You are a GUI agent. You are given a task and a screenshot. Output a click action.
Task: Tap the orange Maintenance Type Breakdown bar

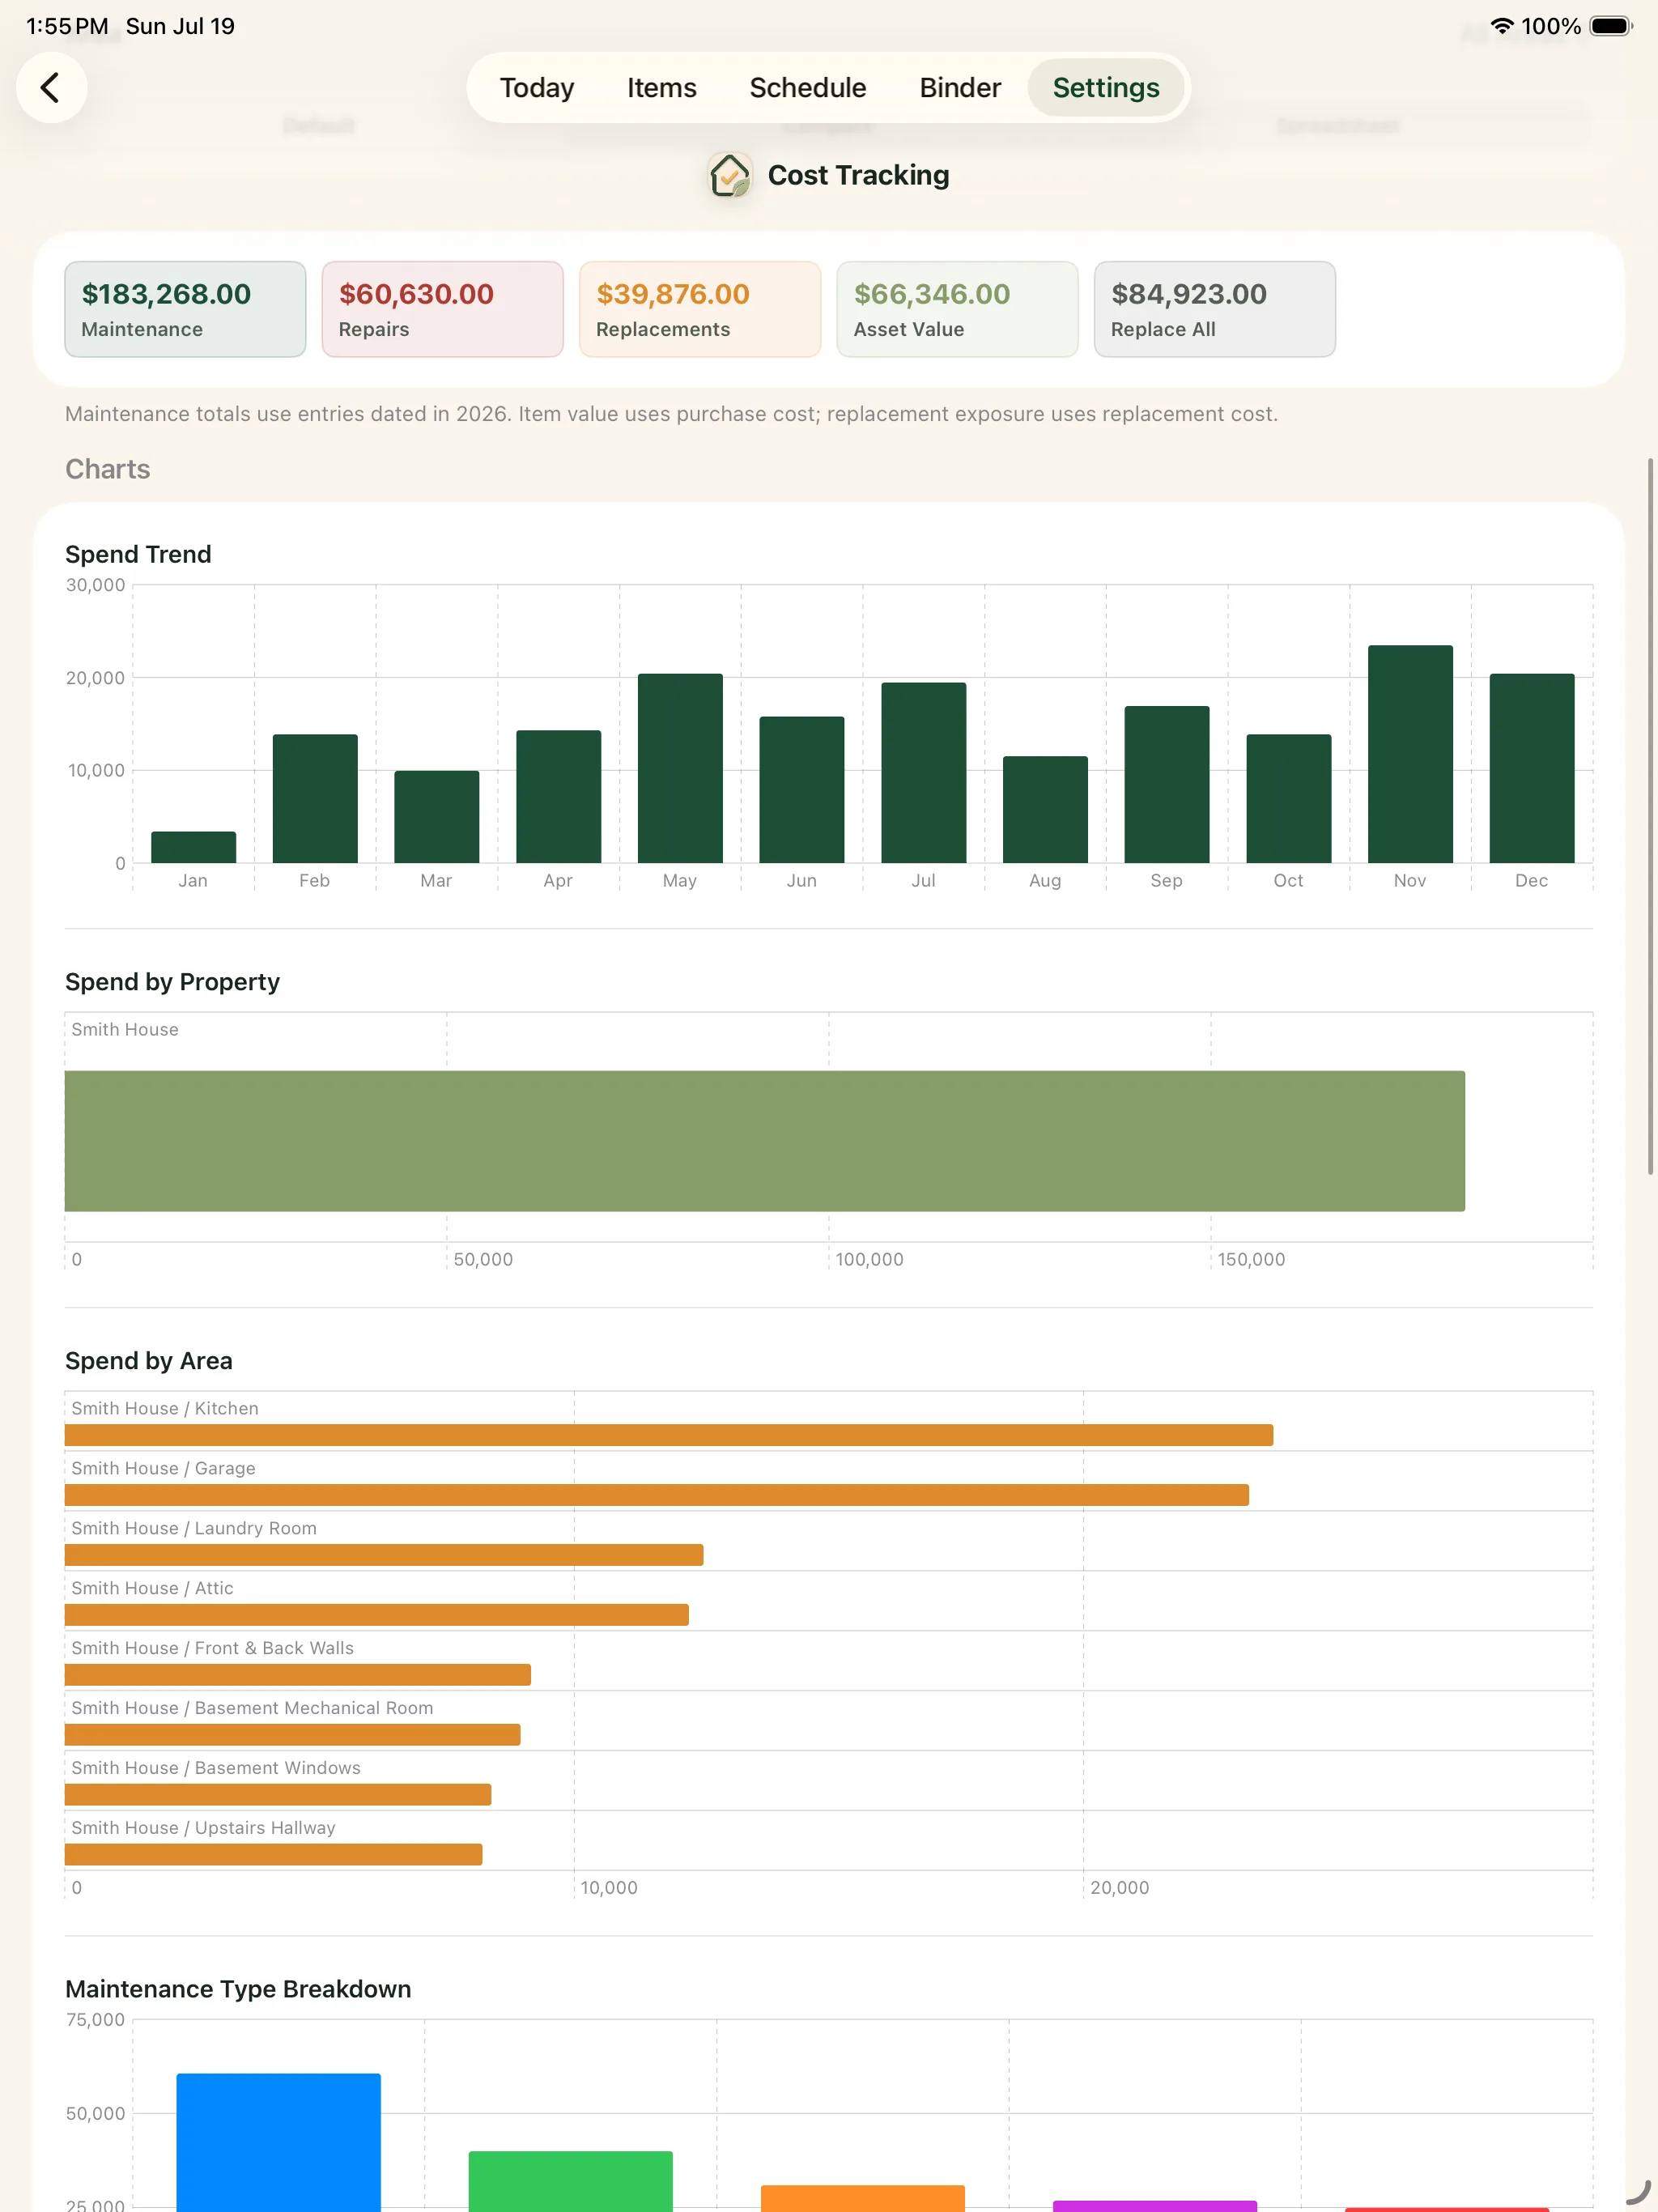click(863, 2198)
